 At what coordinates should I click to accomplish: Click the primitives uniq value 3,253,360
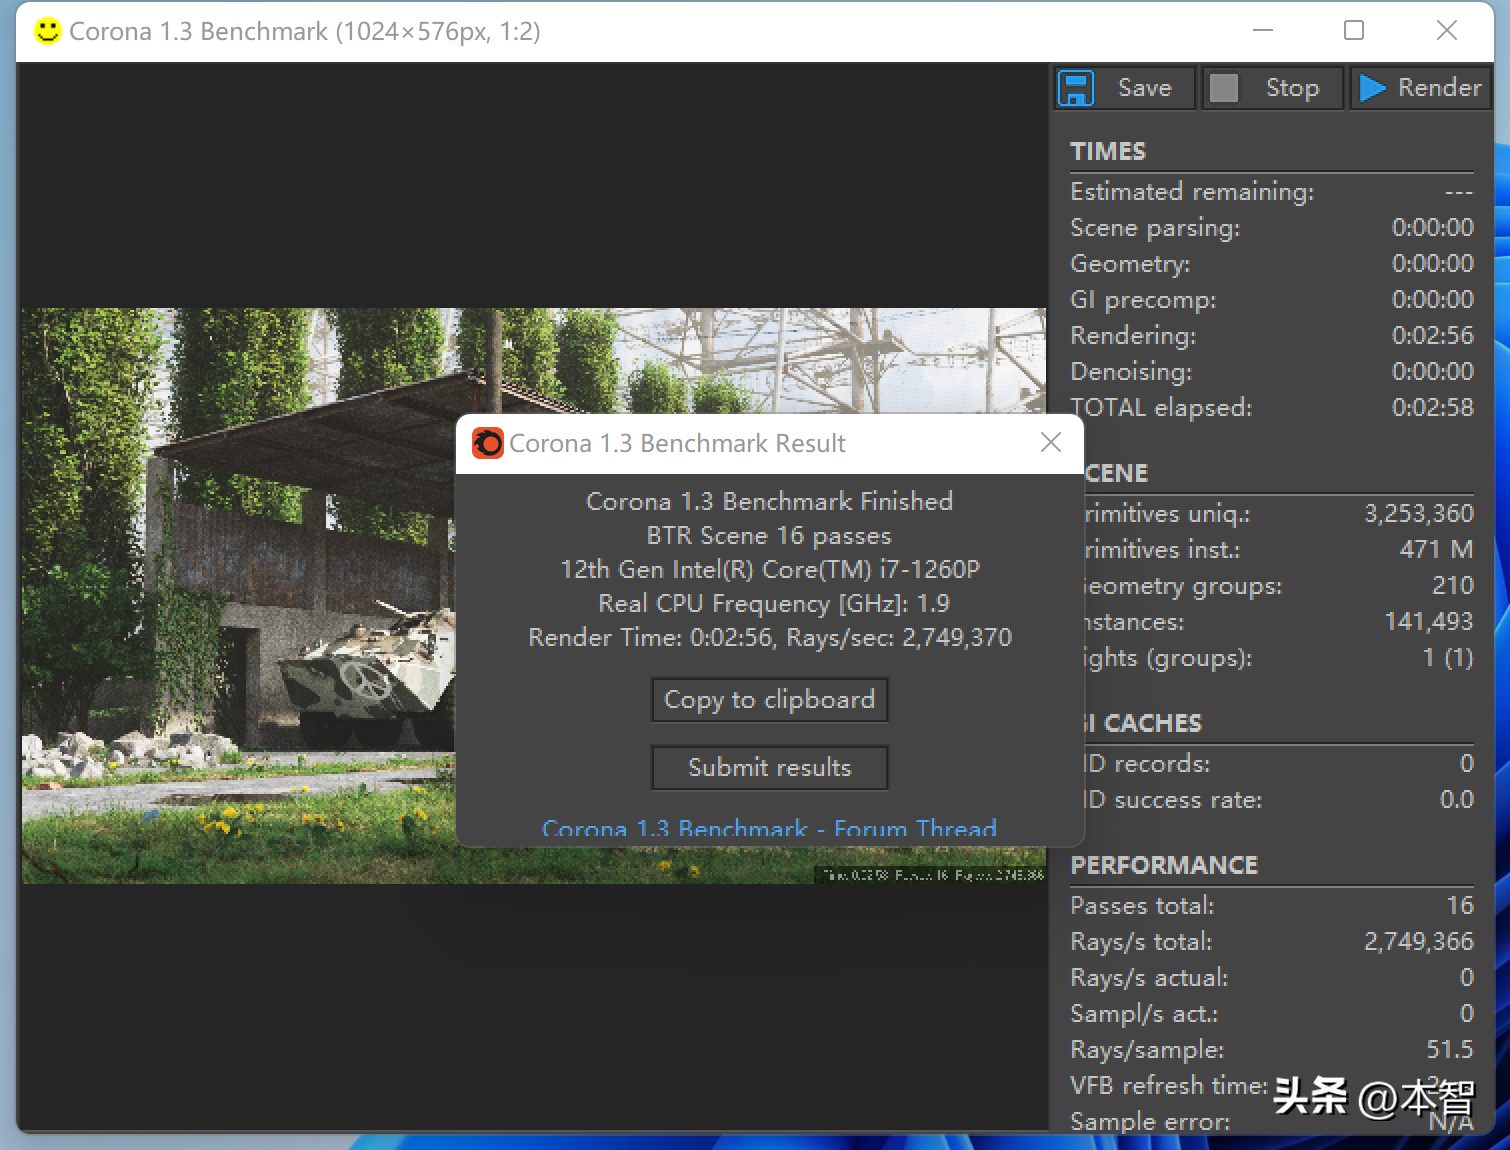click(1419, 514)
